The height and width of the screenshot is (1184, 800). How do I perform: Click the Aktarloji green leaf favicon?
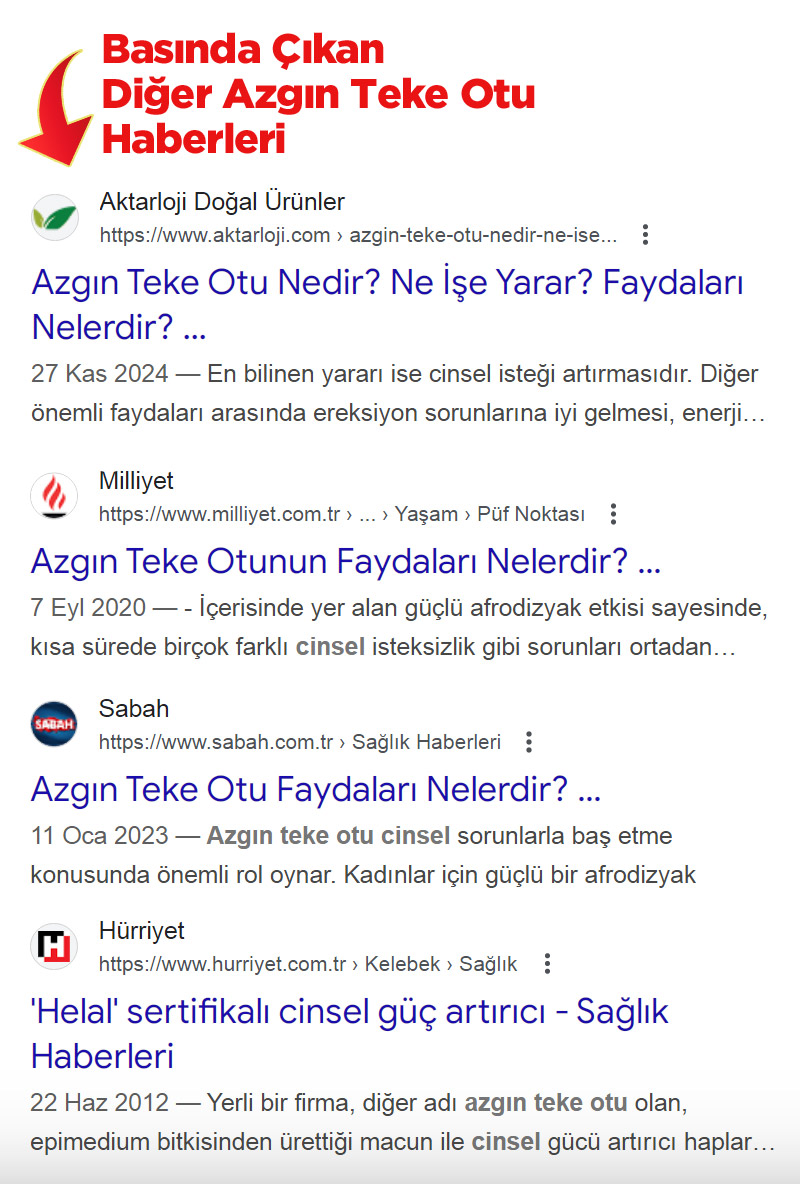54,218
